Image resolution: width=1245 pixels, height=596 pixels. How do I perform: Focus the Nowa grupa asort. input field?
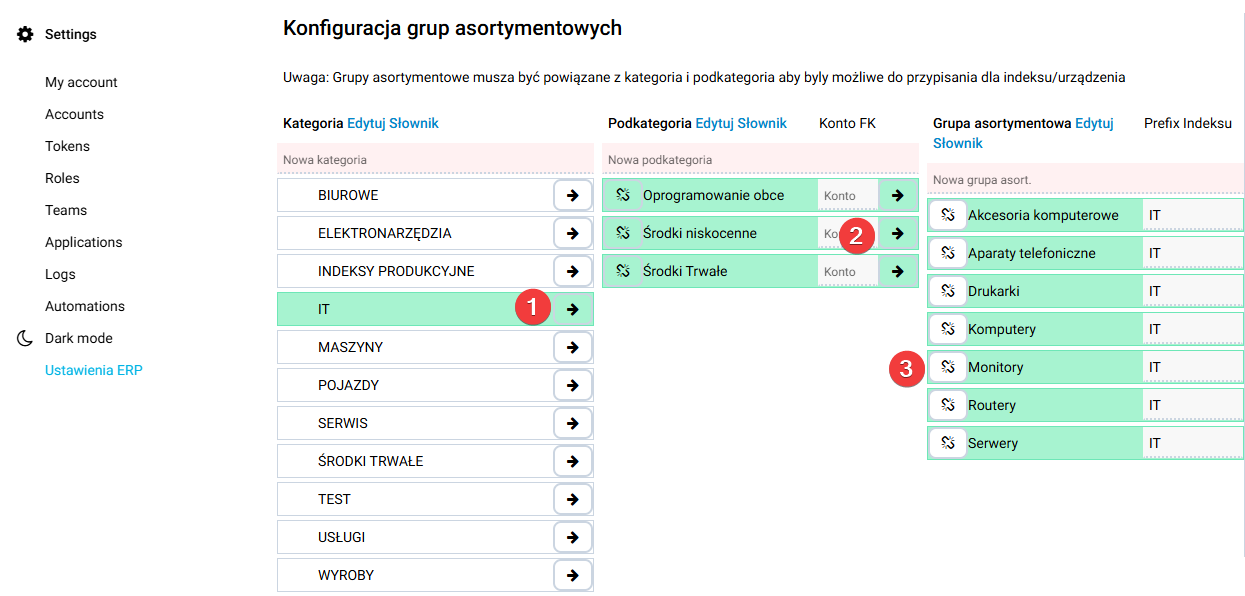1085,180
